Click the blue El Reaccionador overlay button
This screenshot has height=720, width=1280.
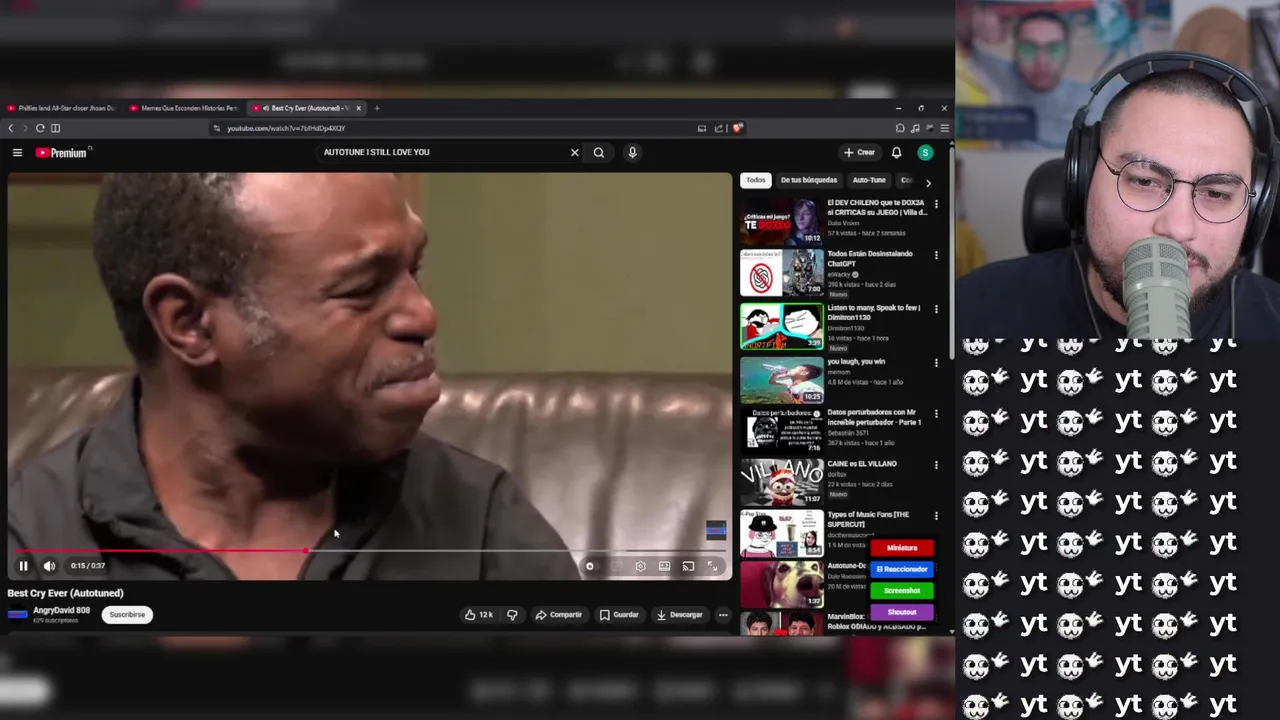tap(902, 569)
